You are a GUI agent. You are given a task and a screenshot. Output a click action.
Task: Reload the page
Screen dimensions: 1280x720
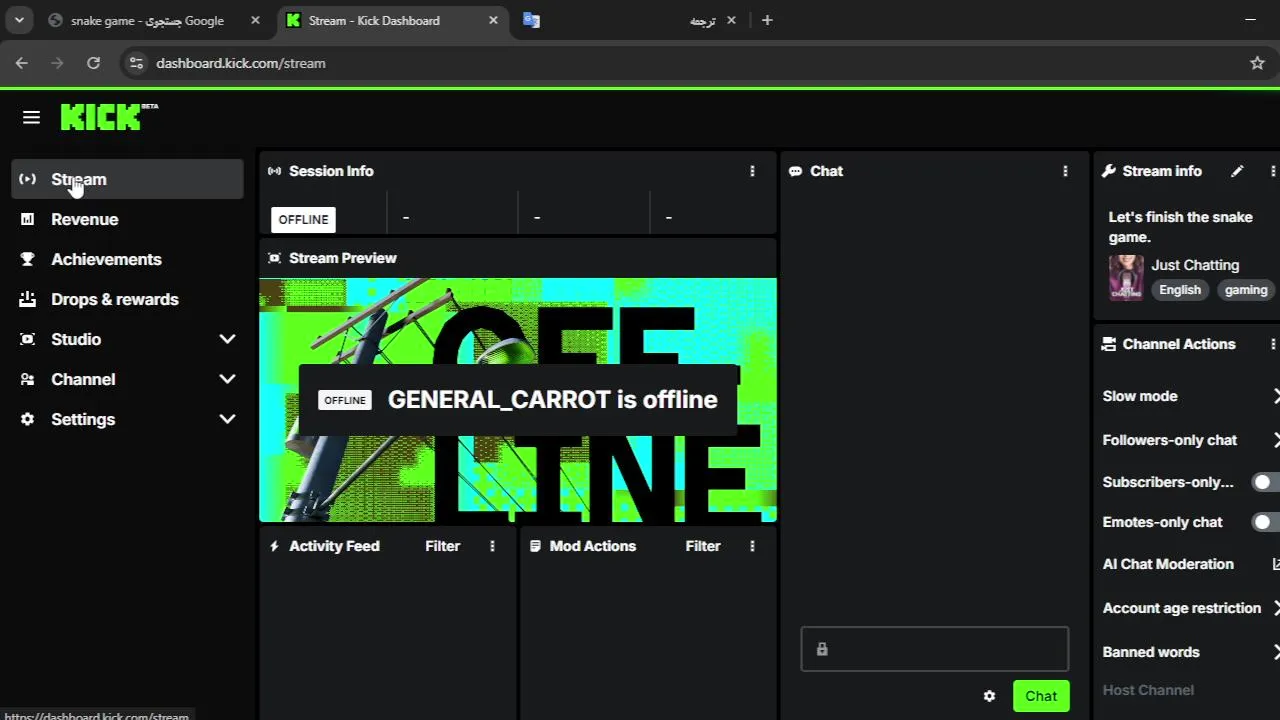pos(93,63)
